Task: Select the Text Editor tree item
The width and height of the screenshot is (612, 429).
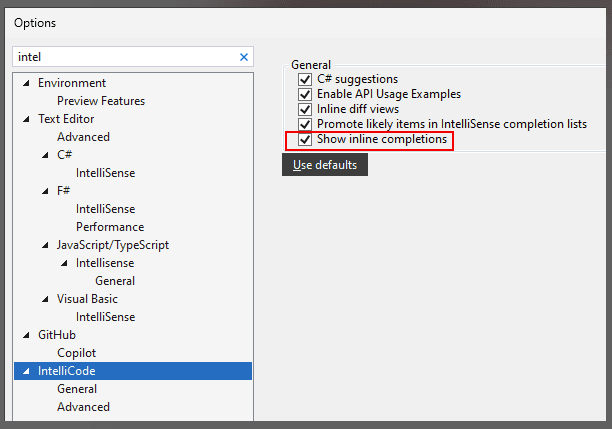Action: point(66,119)
